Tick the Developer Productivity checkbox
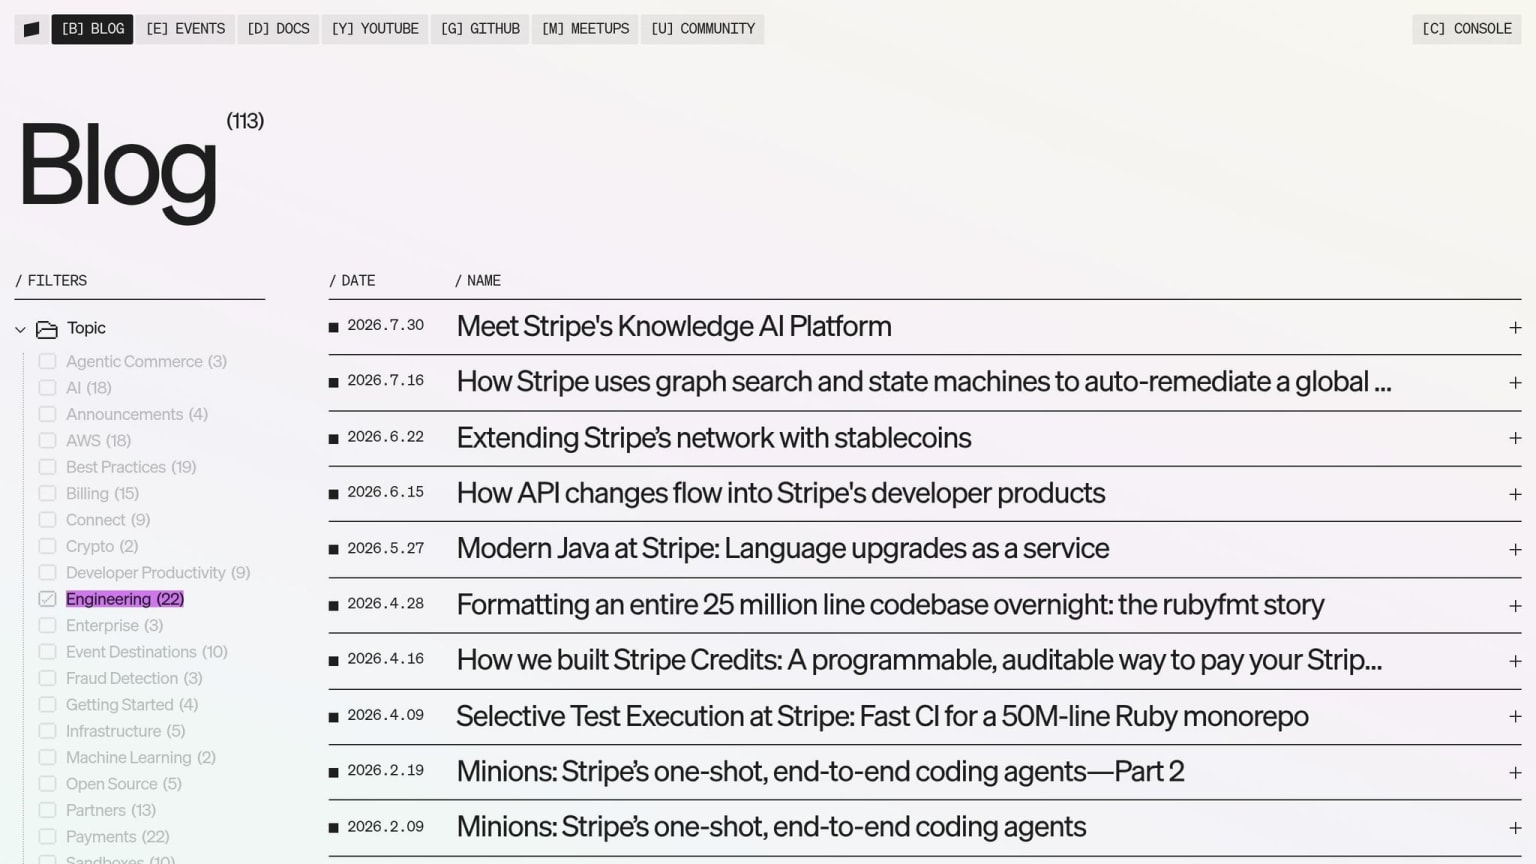1536x864 pixels. pyautogui.click(x=47, y=573)
